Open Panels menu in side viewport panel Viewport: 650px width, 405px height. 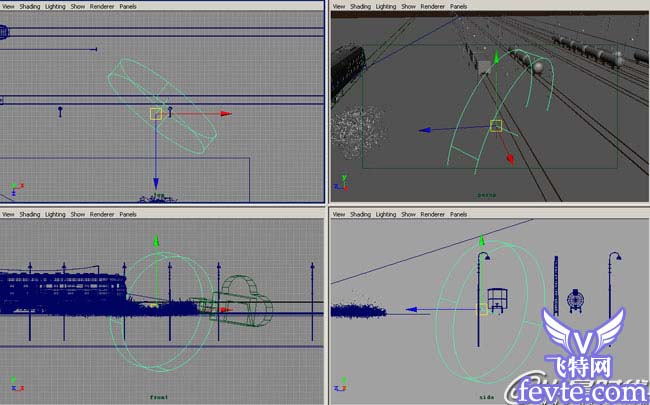(x=458, y=214)
